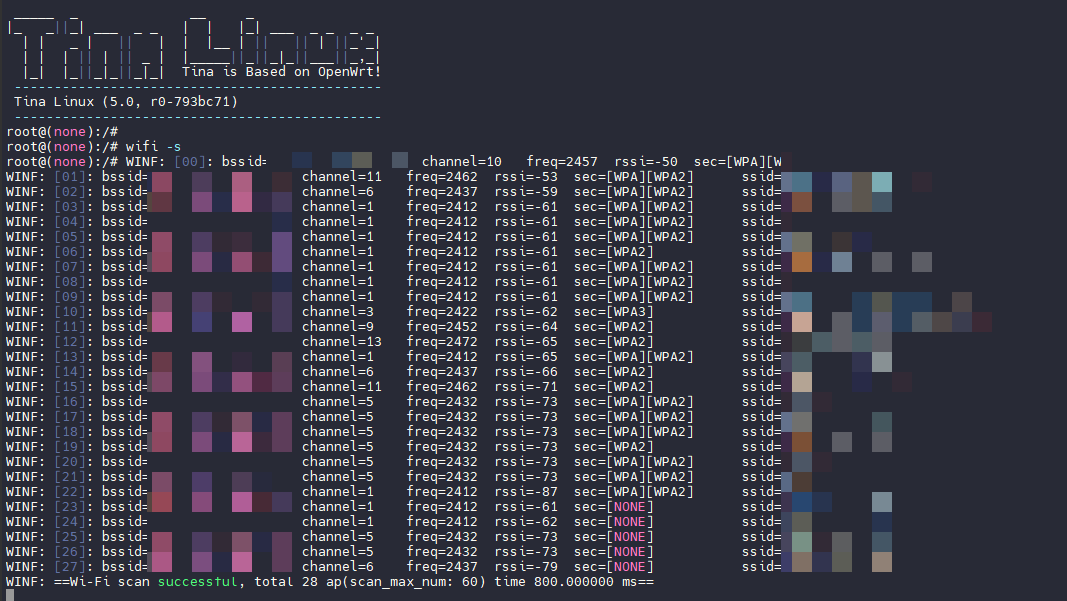Click 'rssi=-87' on entry [22]

pos(525,491)
